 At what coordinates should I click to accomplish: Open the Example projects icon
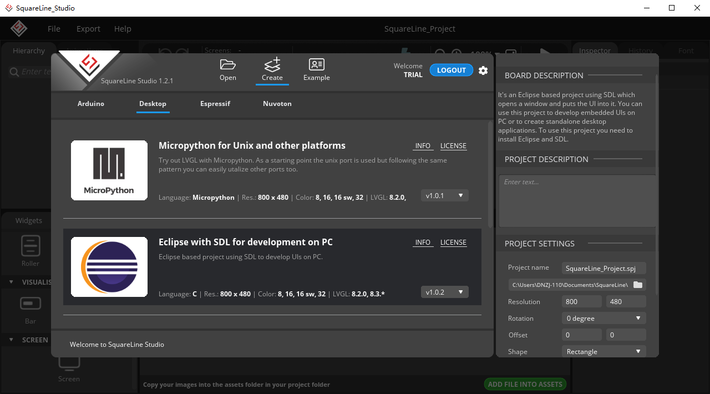click(317, 65)
